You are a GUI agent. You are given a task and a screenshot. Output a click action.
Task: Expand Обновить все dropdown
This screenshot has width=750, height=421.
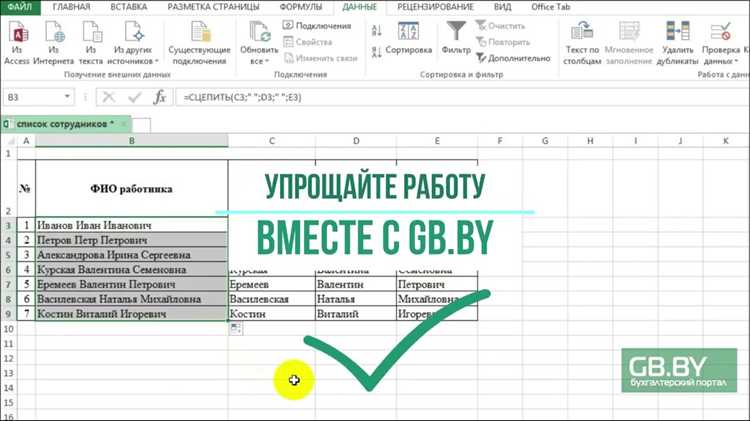(x=259, y=43)
